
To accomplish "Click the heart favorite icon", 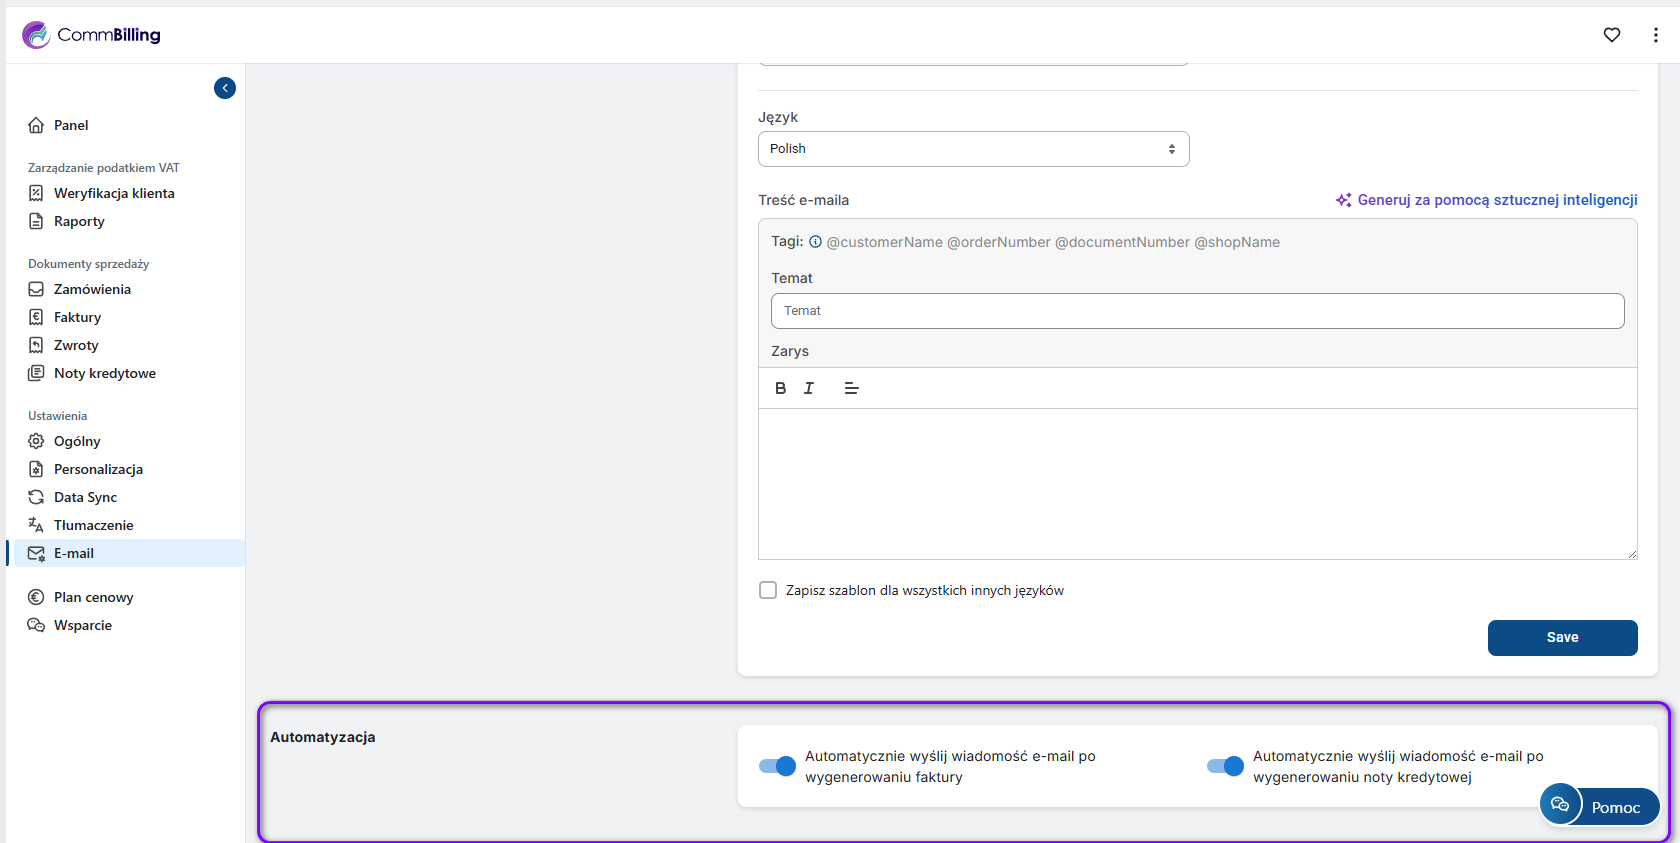I will [x=1611, y=35].
